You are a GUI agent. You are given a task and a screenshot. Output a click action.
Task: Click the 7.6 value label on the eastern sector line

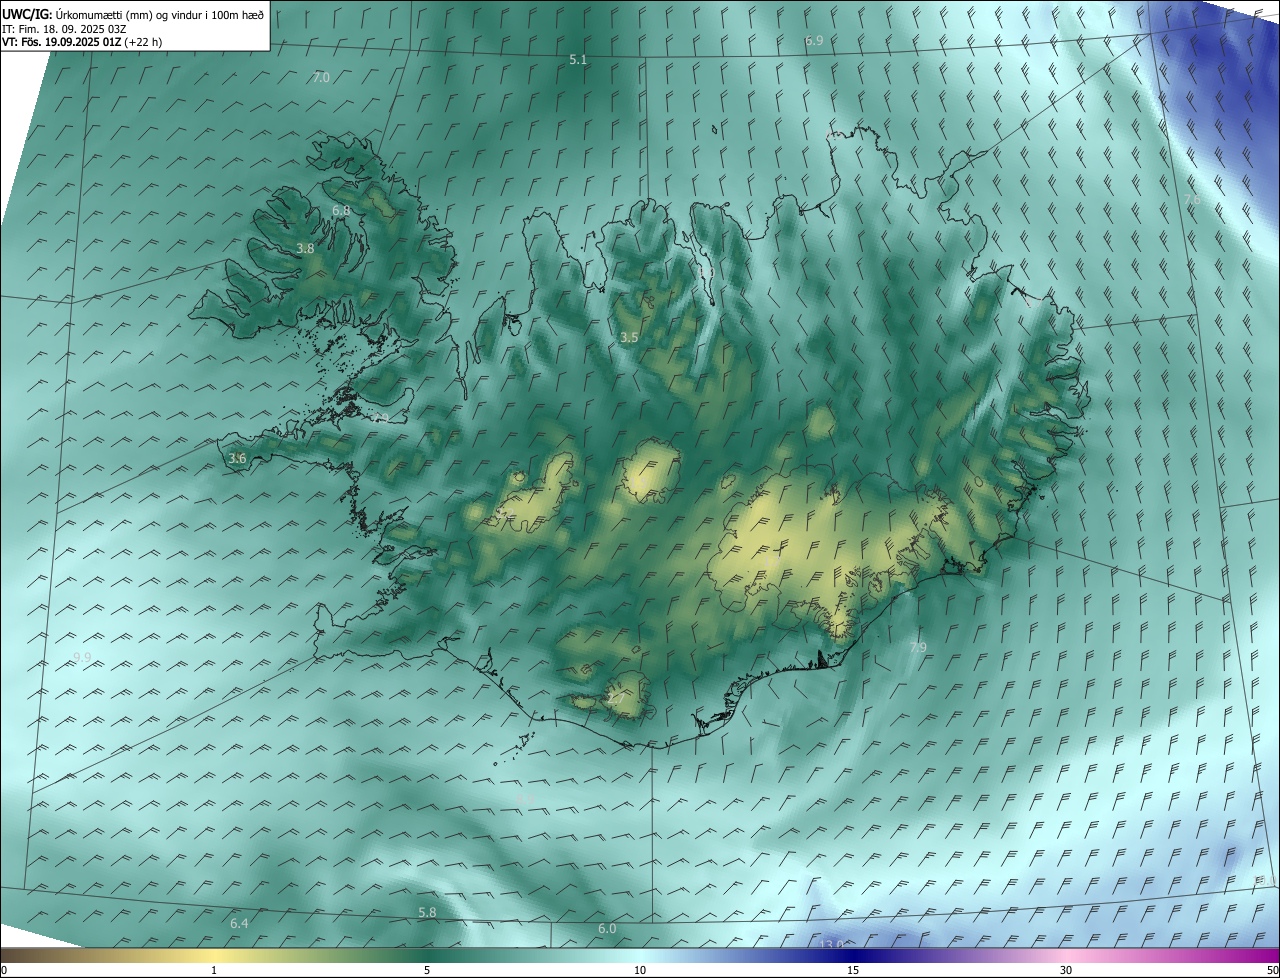coord(1192,200)
